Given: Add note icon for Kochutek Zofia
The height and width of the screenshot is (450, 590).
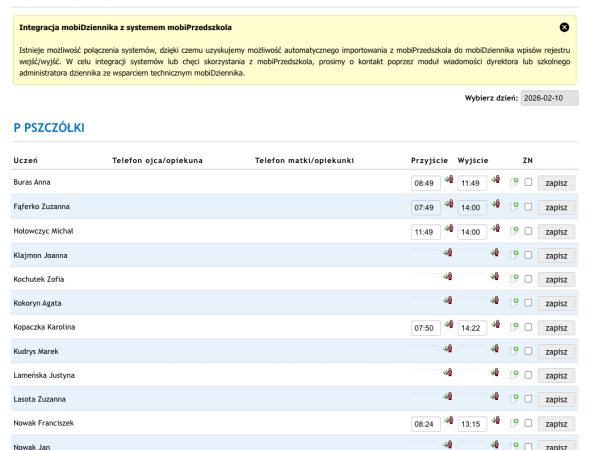Looking at the screenshot, I should tap(514, 279).
